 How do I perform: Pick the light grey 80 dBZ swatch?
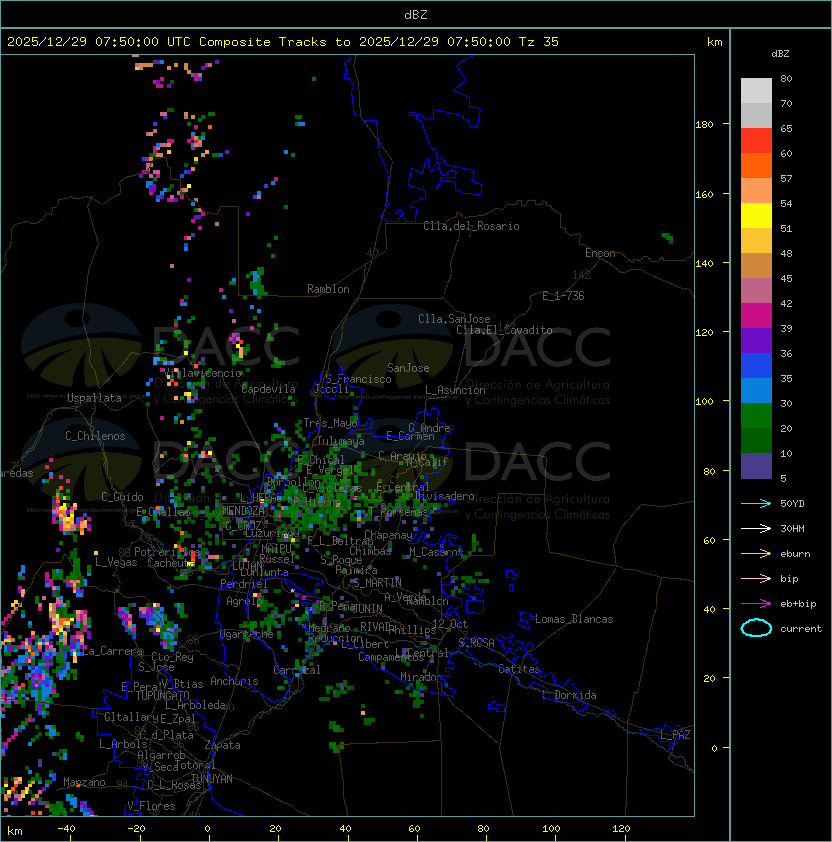click(x=756, y=91)
